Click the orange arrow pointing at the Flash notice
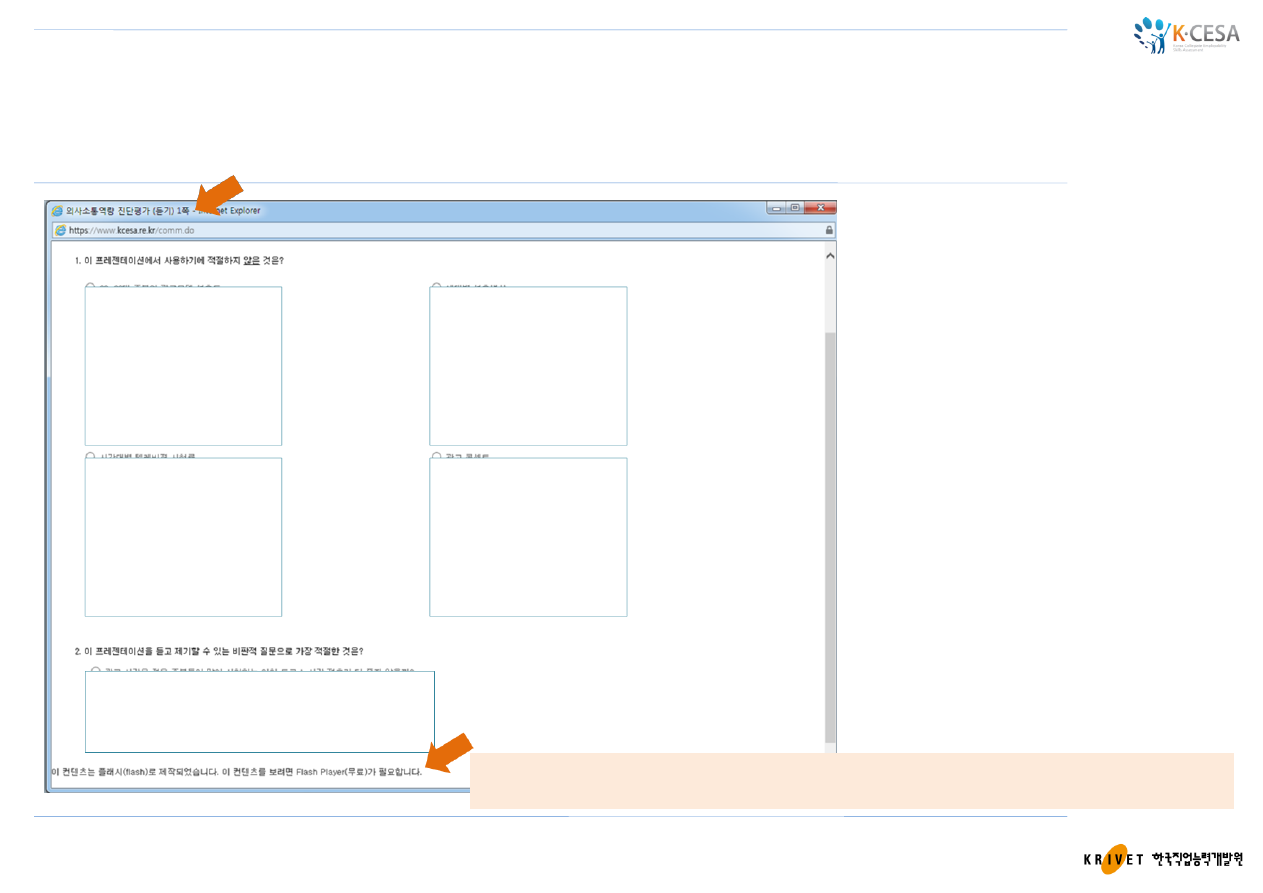Screen dimensions: 1263x893 (449, 753)
